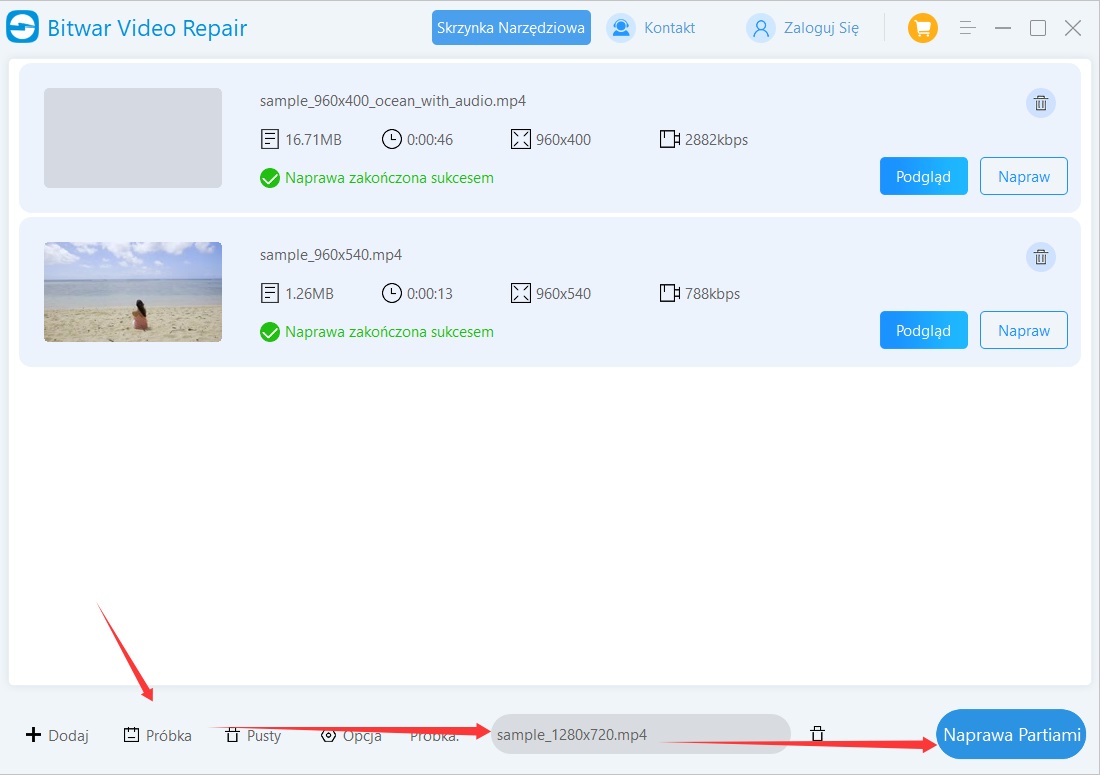Click the beach thumbnail of sample_960x540

point(133,292)
